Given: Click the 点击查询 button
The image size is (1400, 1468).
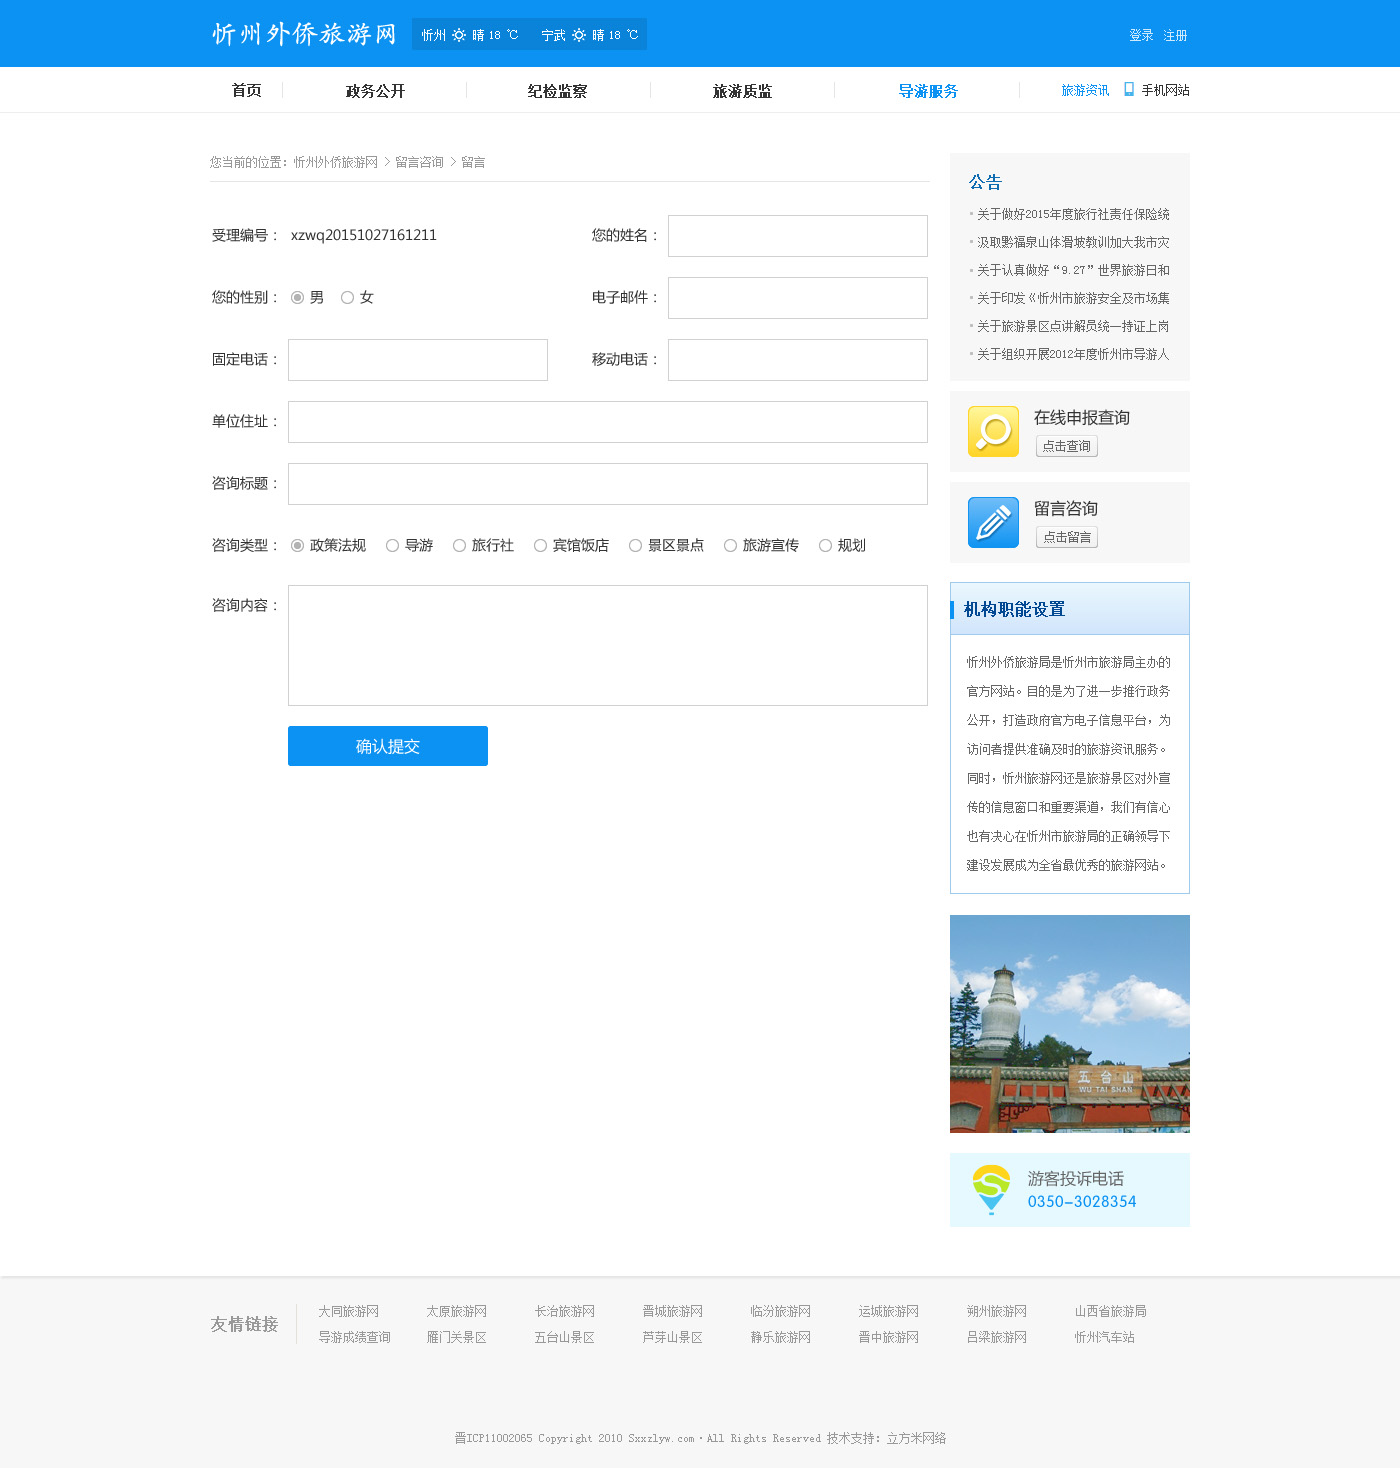Looking at the screenshot, I should point(1066,446).
